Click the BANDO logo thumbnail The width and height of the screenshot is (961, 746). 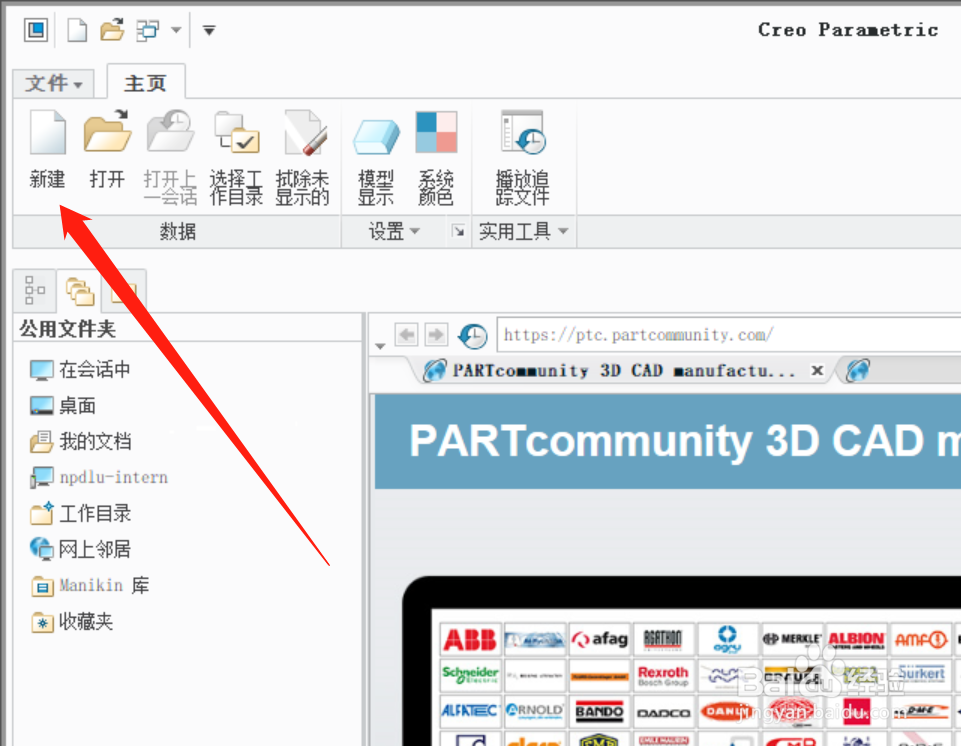pos(599,711)
